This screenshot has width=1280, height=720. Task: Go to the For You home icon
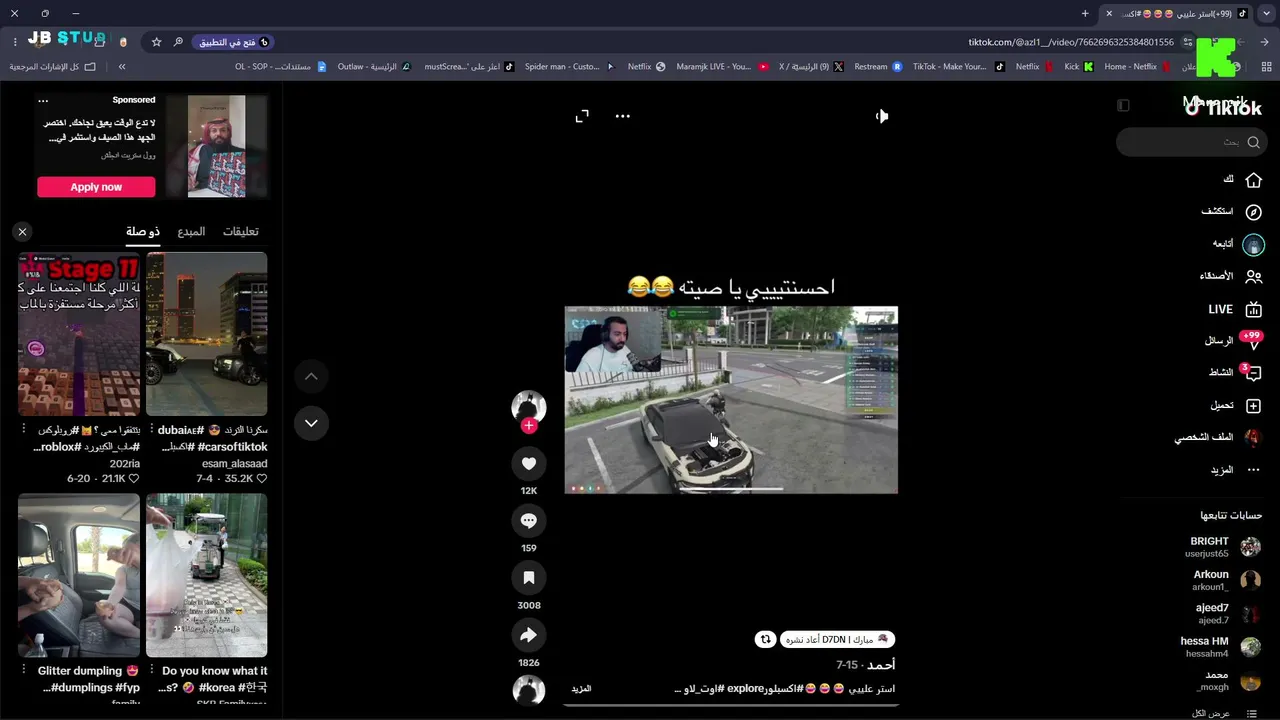pos(1253,179)
